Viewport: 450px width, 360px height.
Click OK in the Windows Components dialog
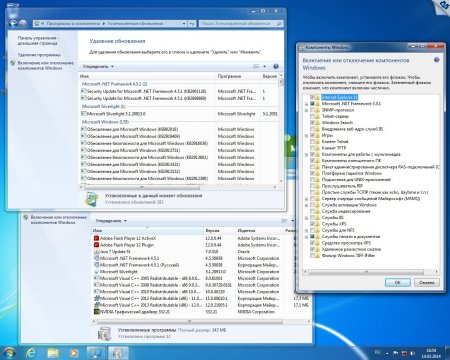point(397,282)
